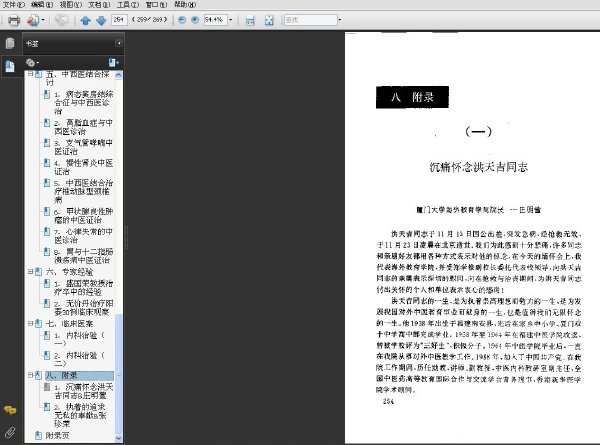The image size is (600, 445).
Task: Click the fit one full page icon
Action: [x=269, y=20]
